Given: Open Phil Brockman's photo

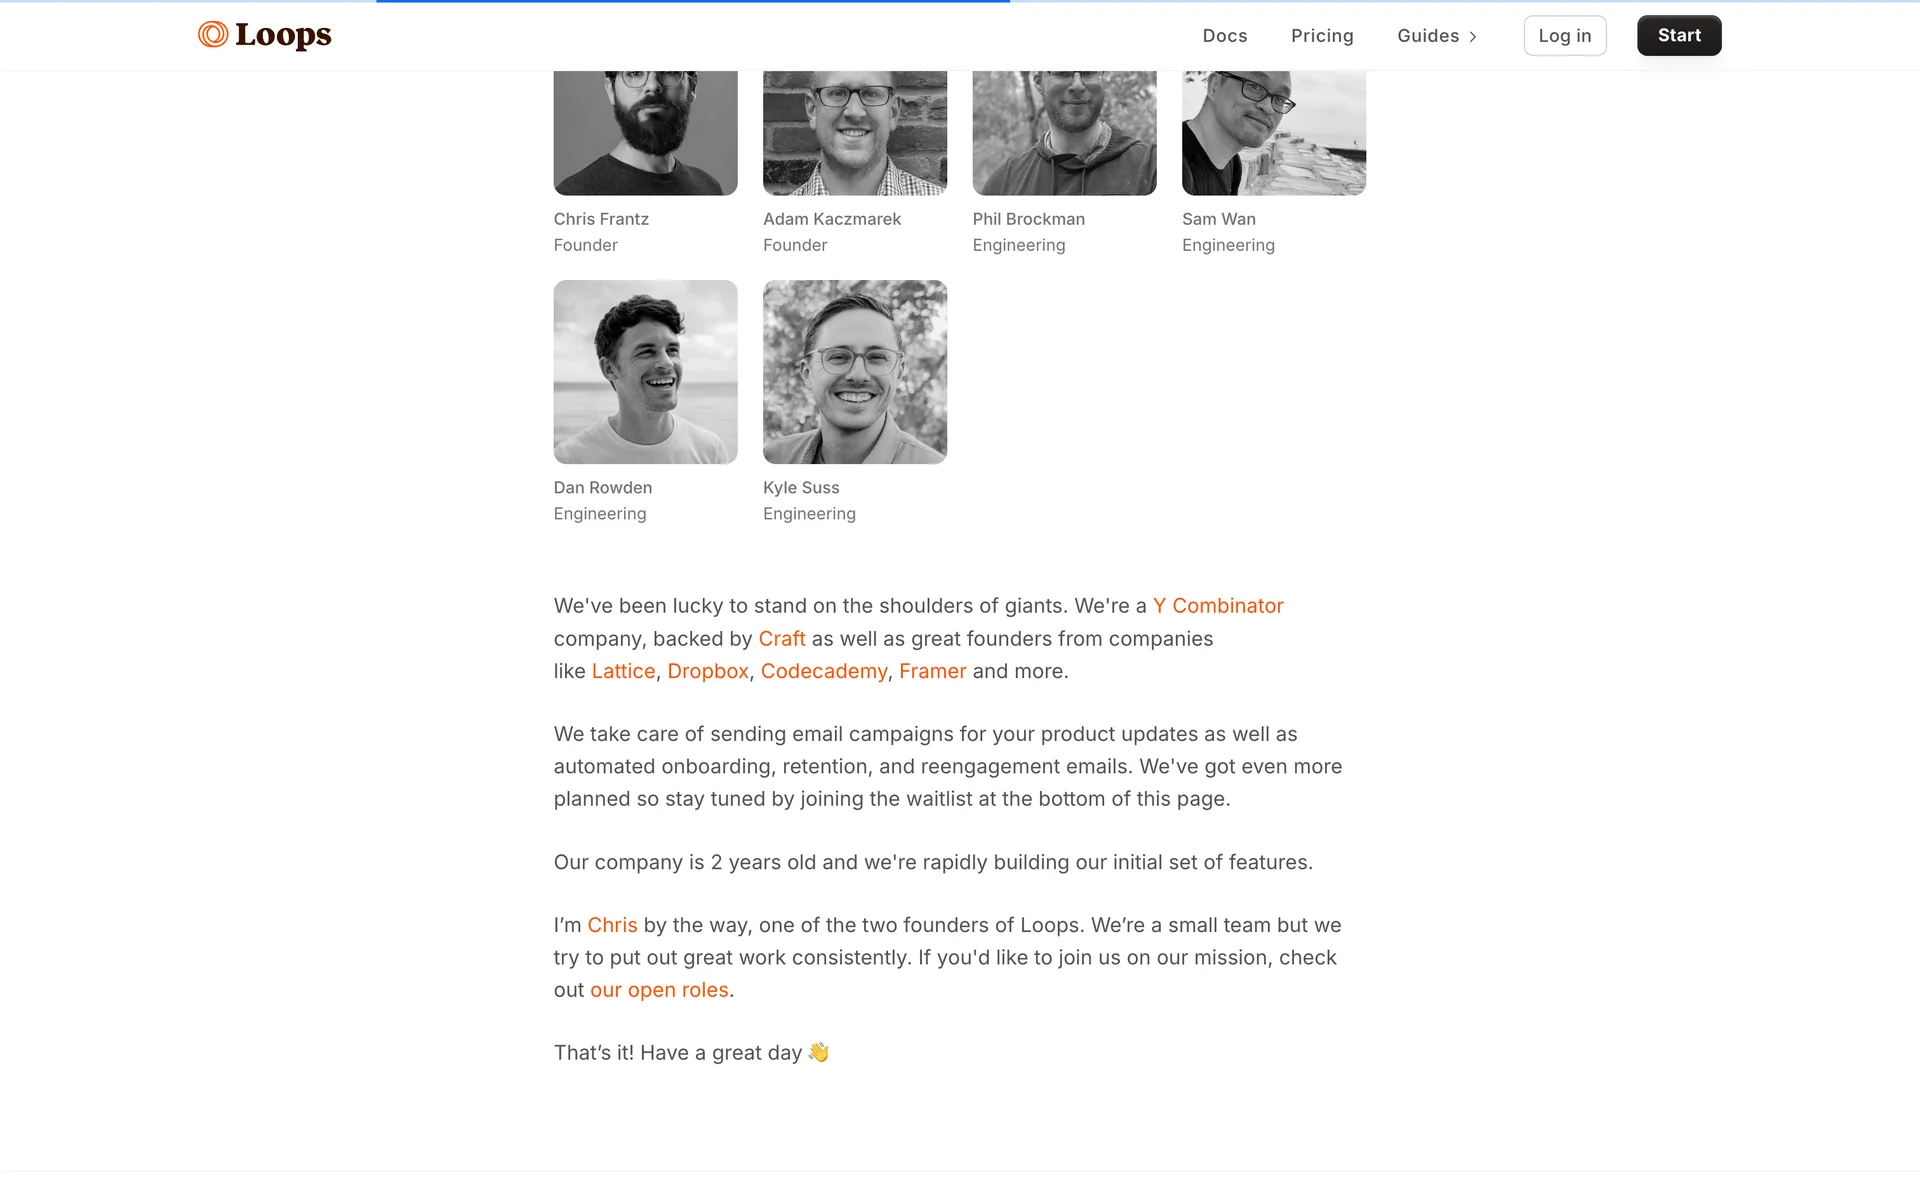Looking at the screenshot, I should click(1064, 133).
